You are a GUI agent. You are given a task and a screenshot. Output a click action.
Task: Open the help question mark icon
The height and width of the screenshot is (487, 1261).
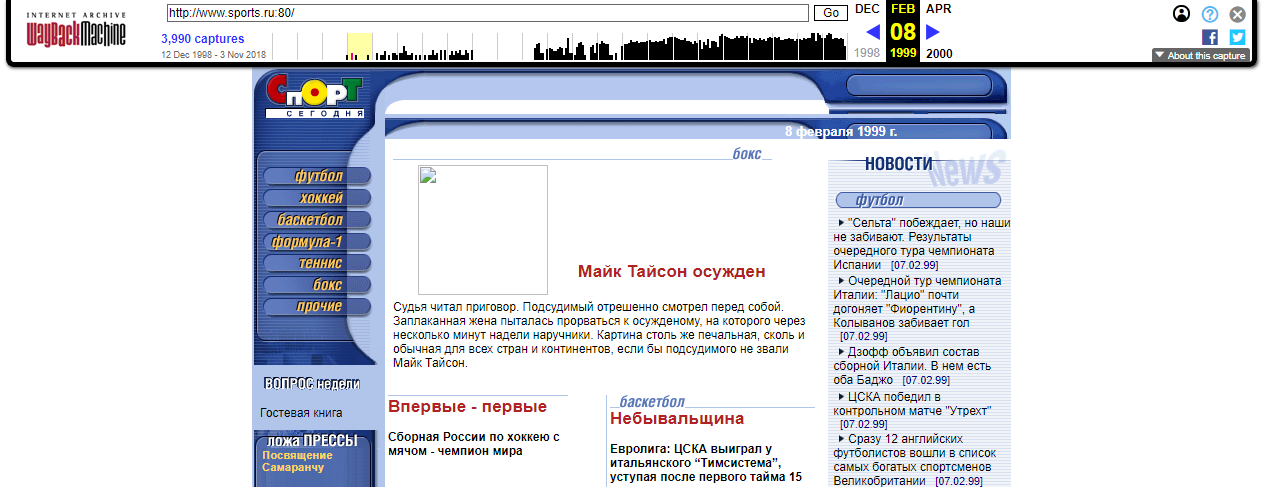click(x=1210, y=14)
